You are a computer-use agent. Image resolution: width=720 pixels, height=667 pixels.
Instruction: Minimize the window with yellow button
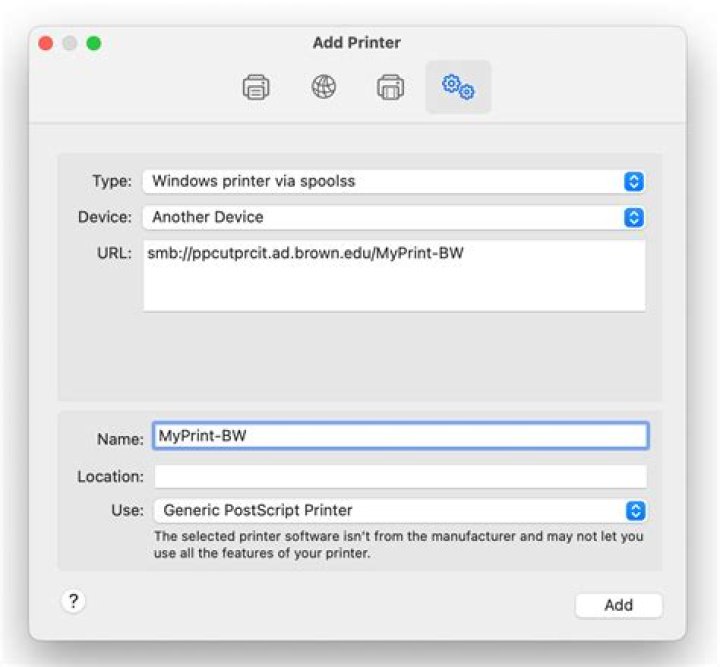coord(70,44)
